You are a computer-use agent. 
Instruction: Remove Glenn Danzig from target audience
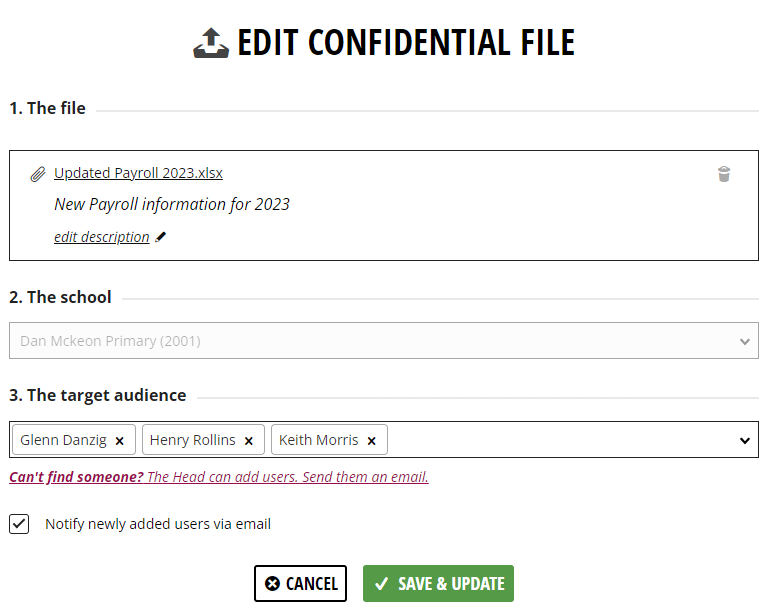click(119, 441)
